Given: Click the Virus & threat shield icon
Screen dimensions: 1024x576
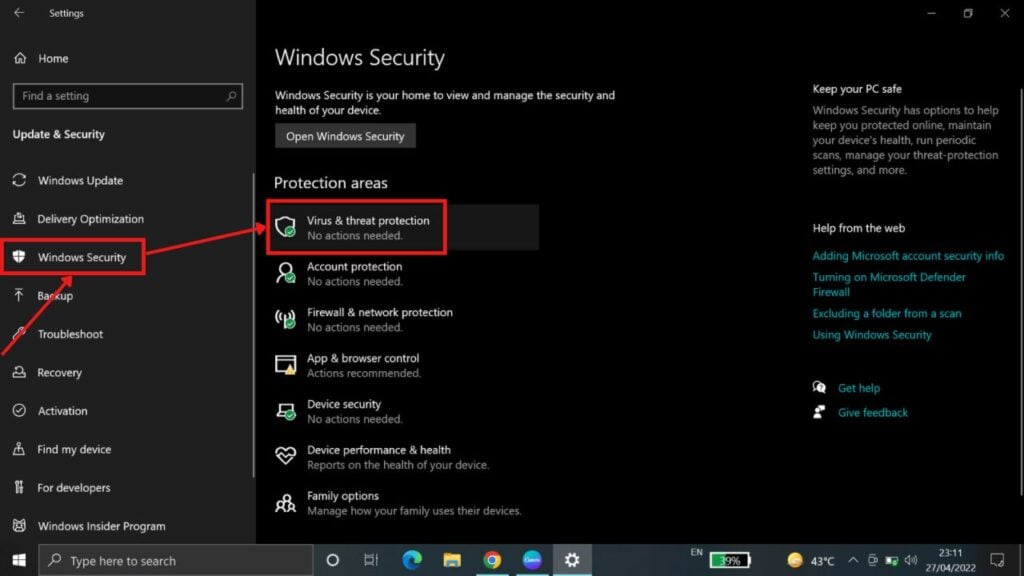Looking at the screenshot, I should pyautogui.click(x=285, y=227).
